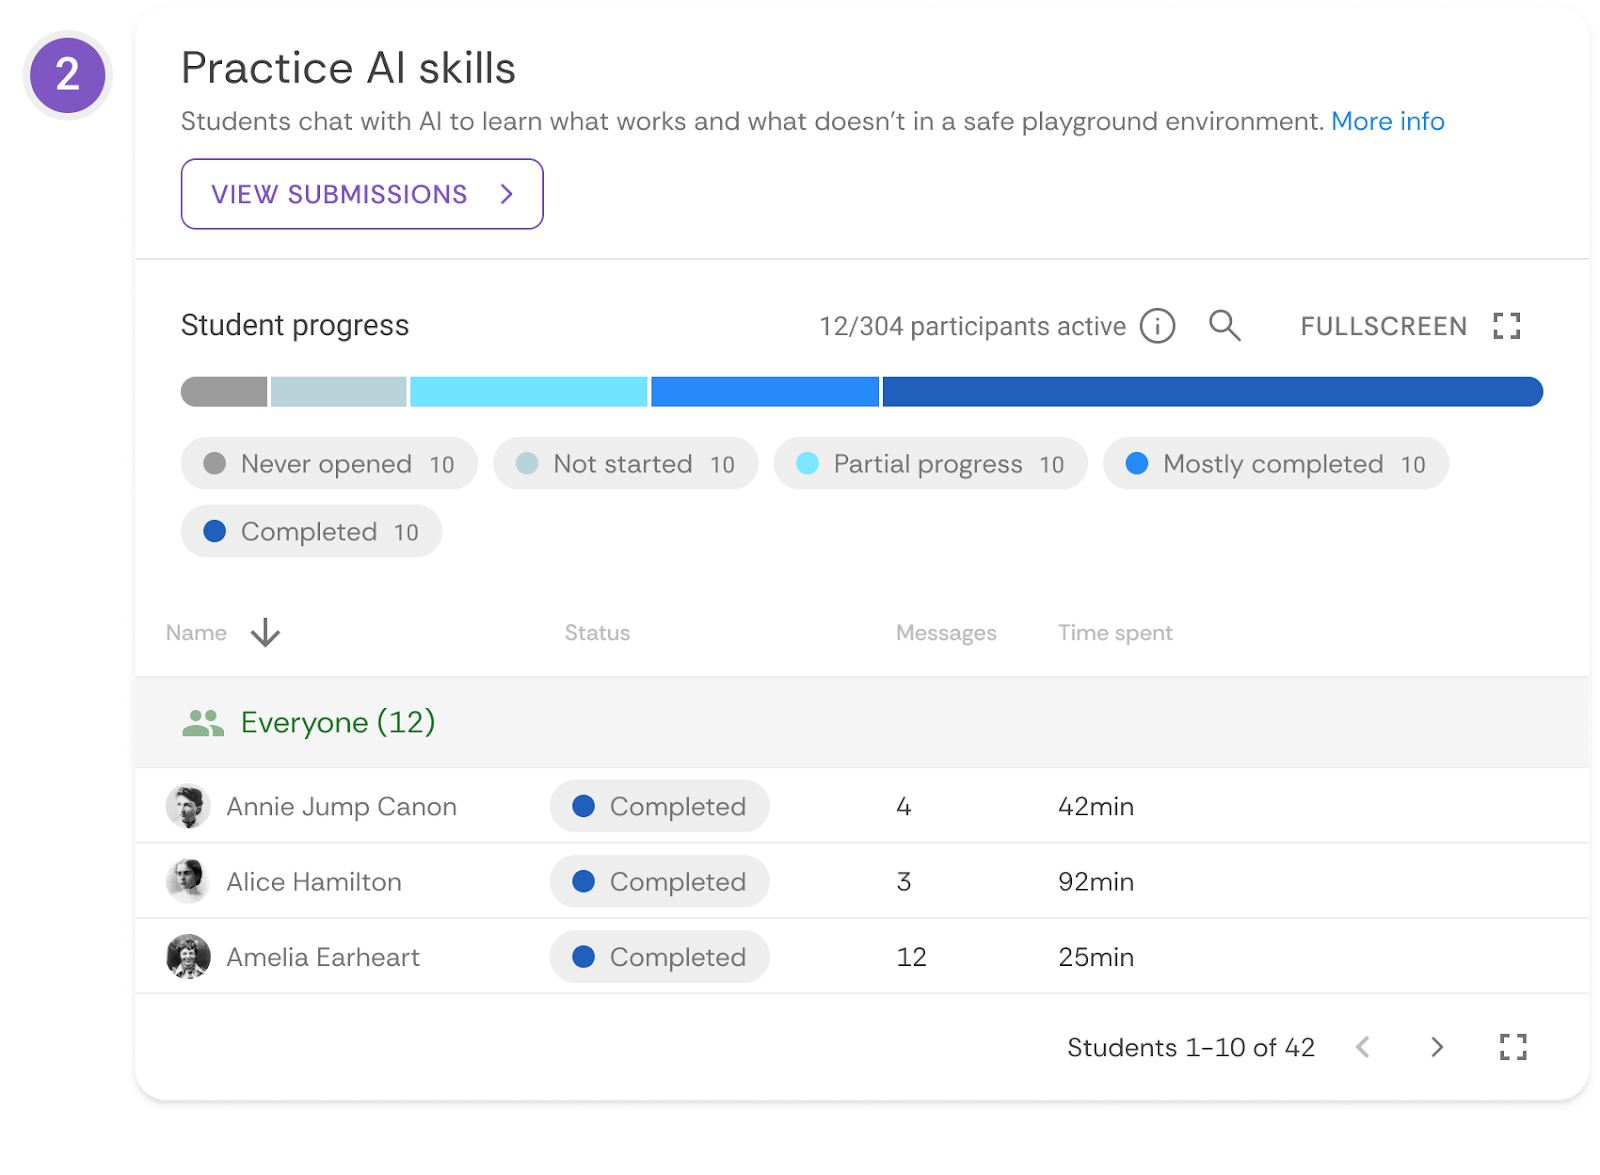
Task: Sort by Name using arrow icon
Action: 265,633
